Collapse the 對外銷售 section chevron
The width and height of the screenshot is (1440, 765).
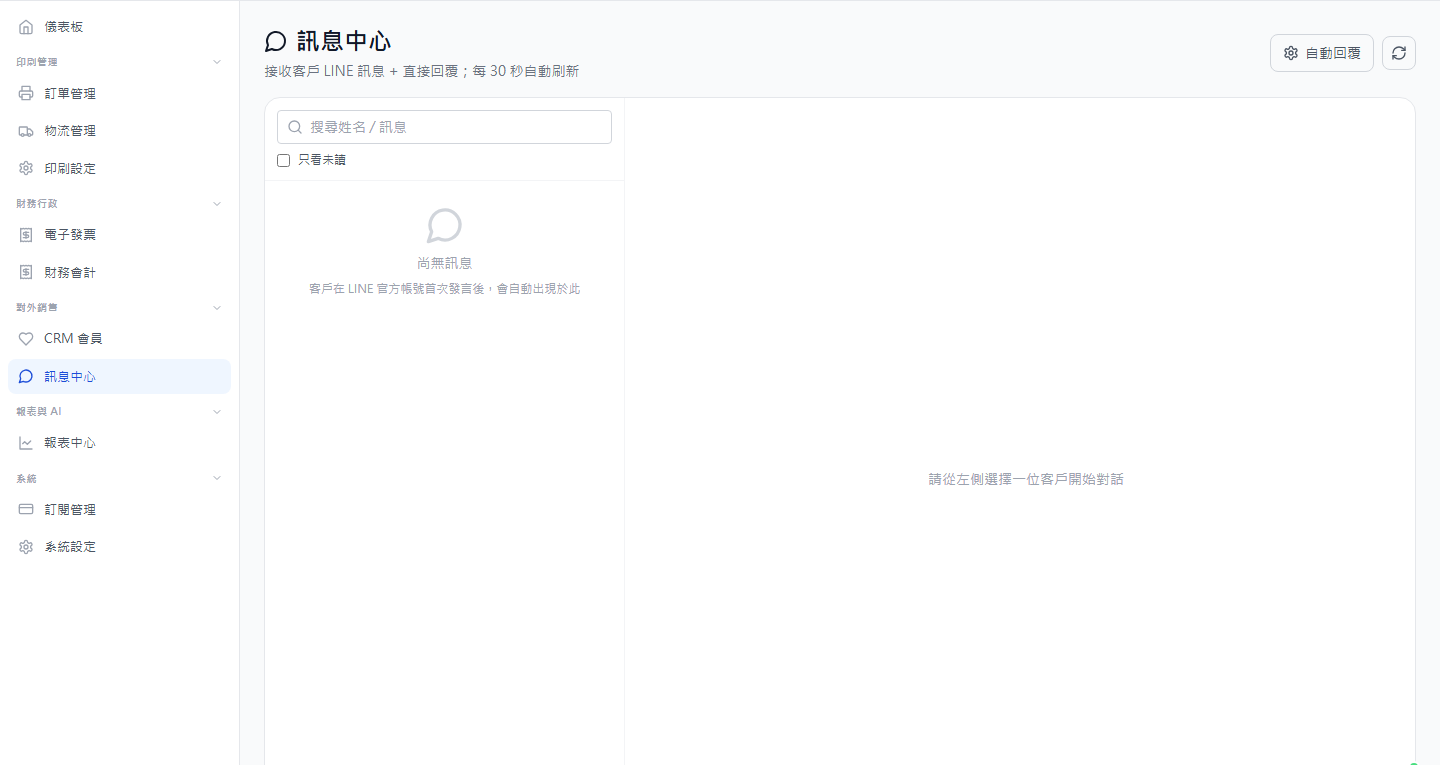pos(217,308)
